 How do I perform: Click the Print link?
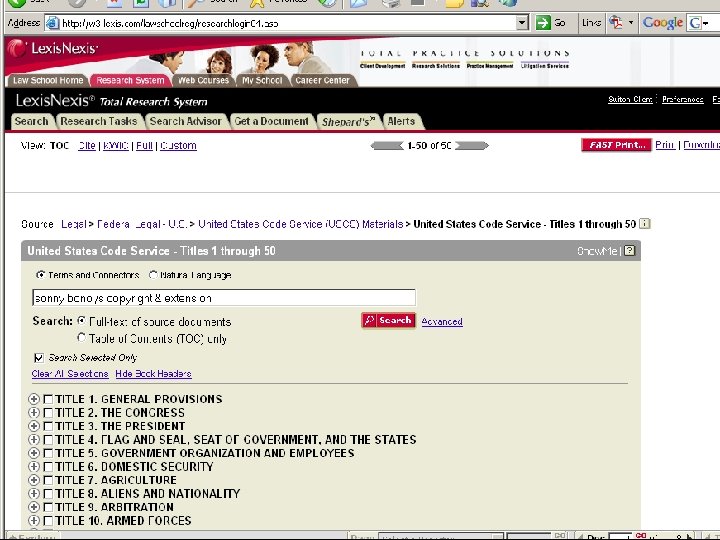(665, 145)
